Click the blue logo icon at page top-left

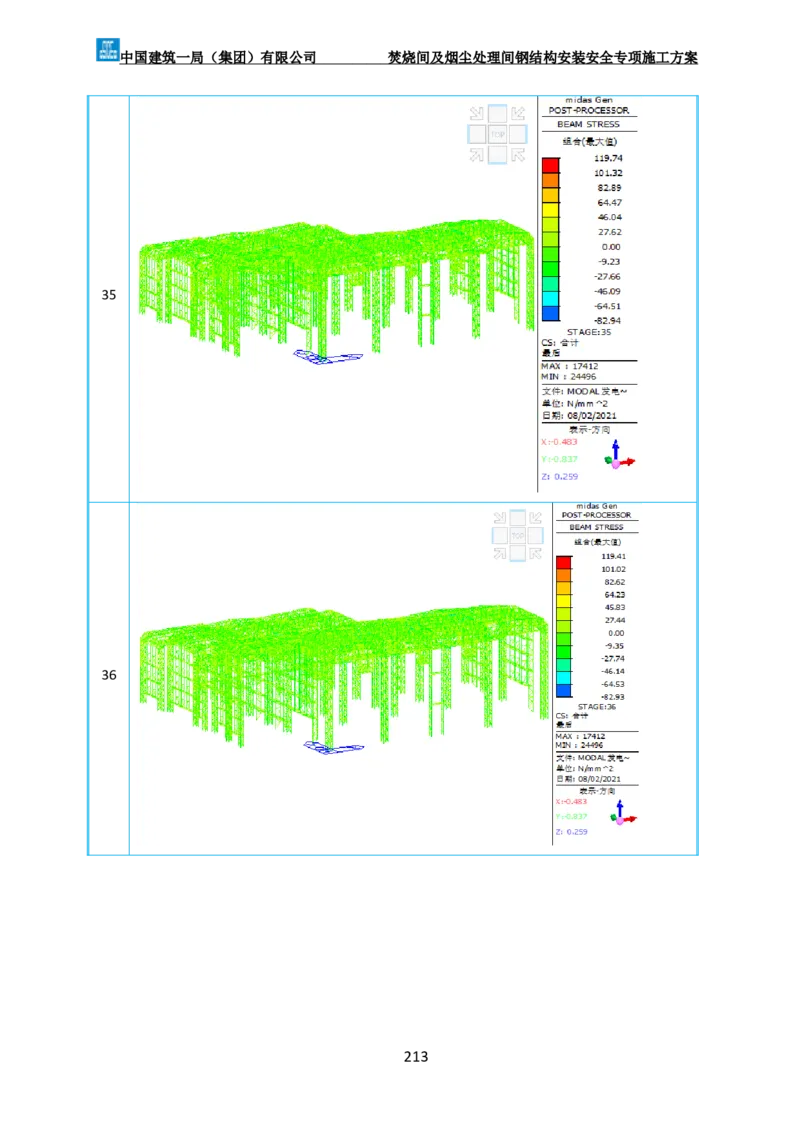(106, 48)
